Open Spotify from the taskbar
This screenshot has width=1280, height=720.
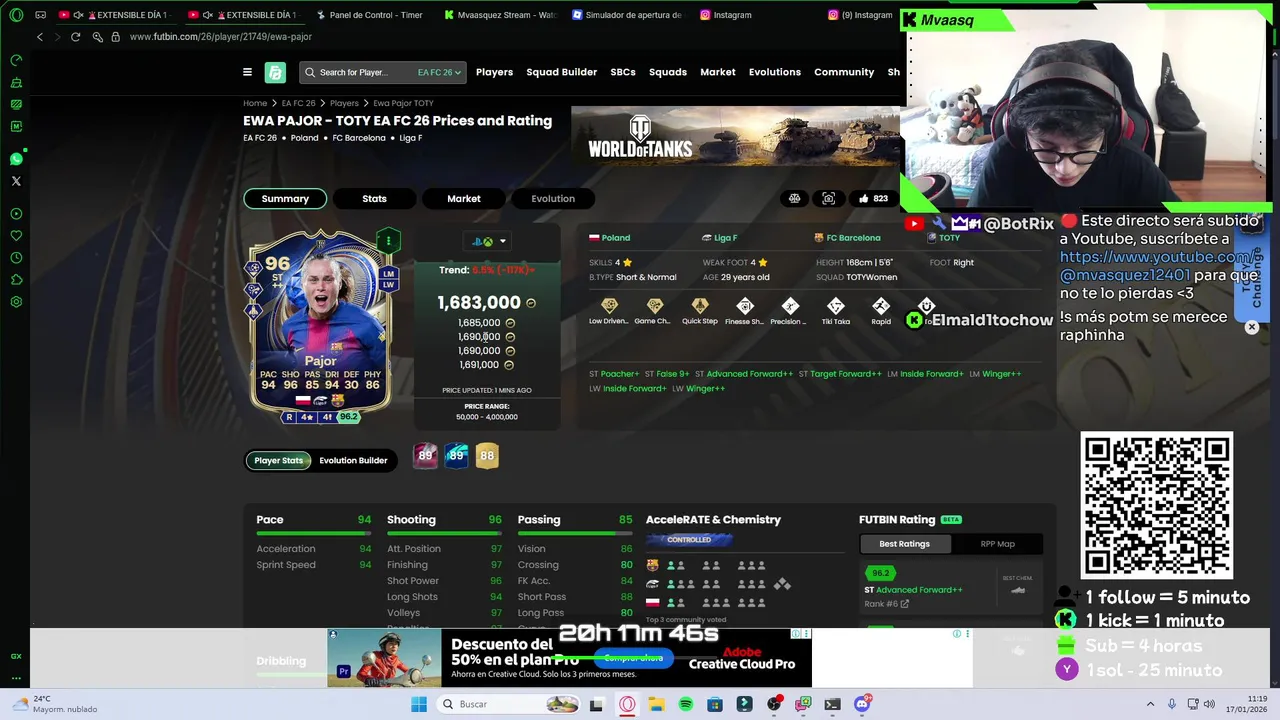click(x=686, y=704)
